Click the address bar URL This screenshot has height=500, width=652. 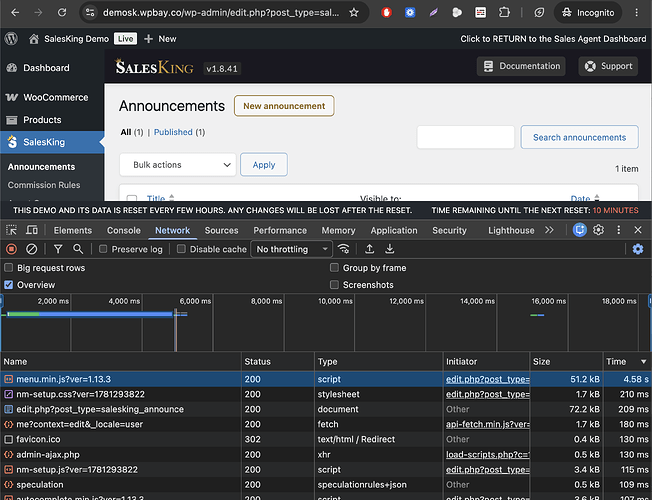(x=221, y=13)
